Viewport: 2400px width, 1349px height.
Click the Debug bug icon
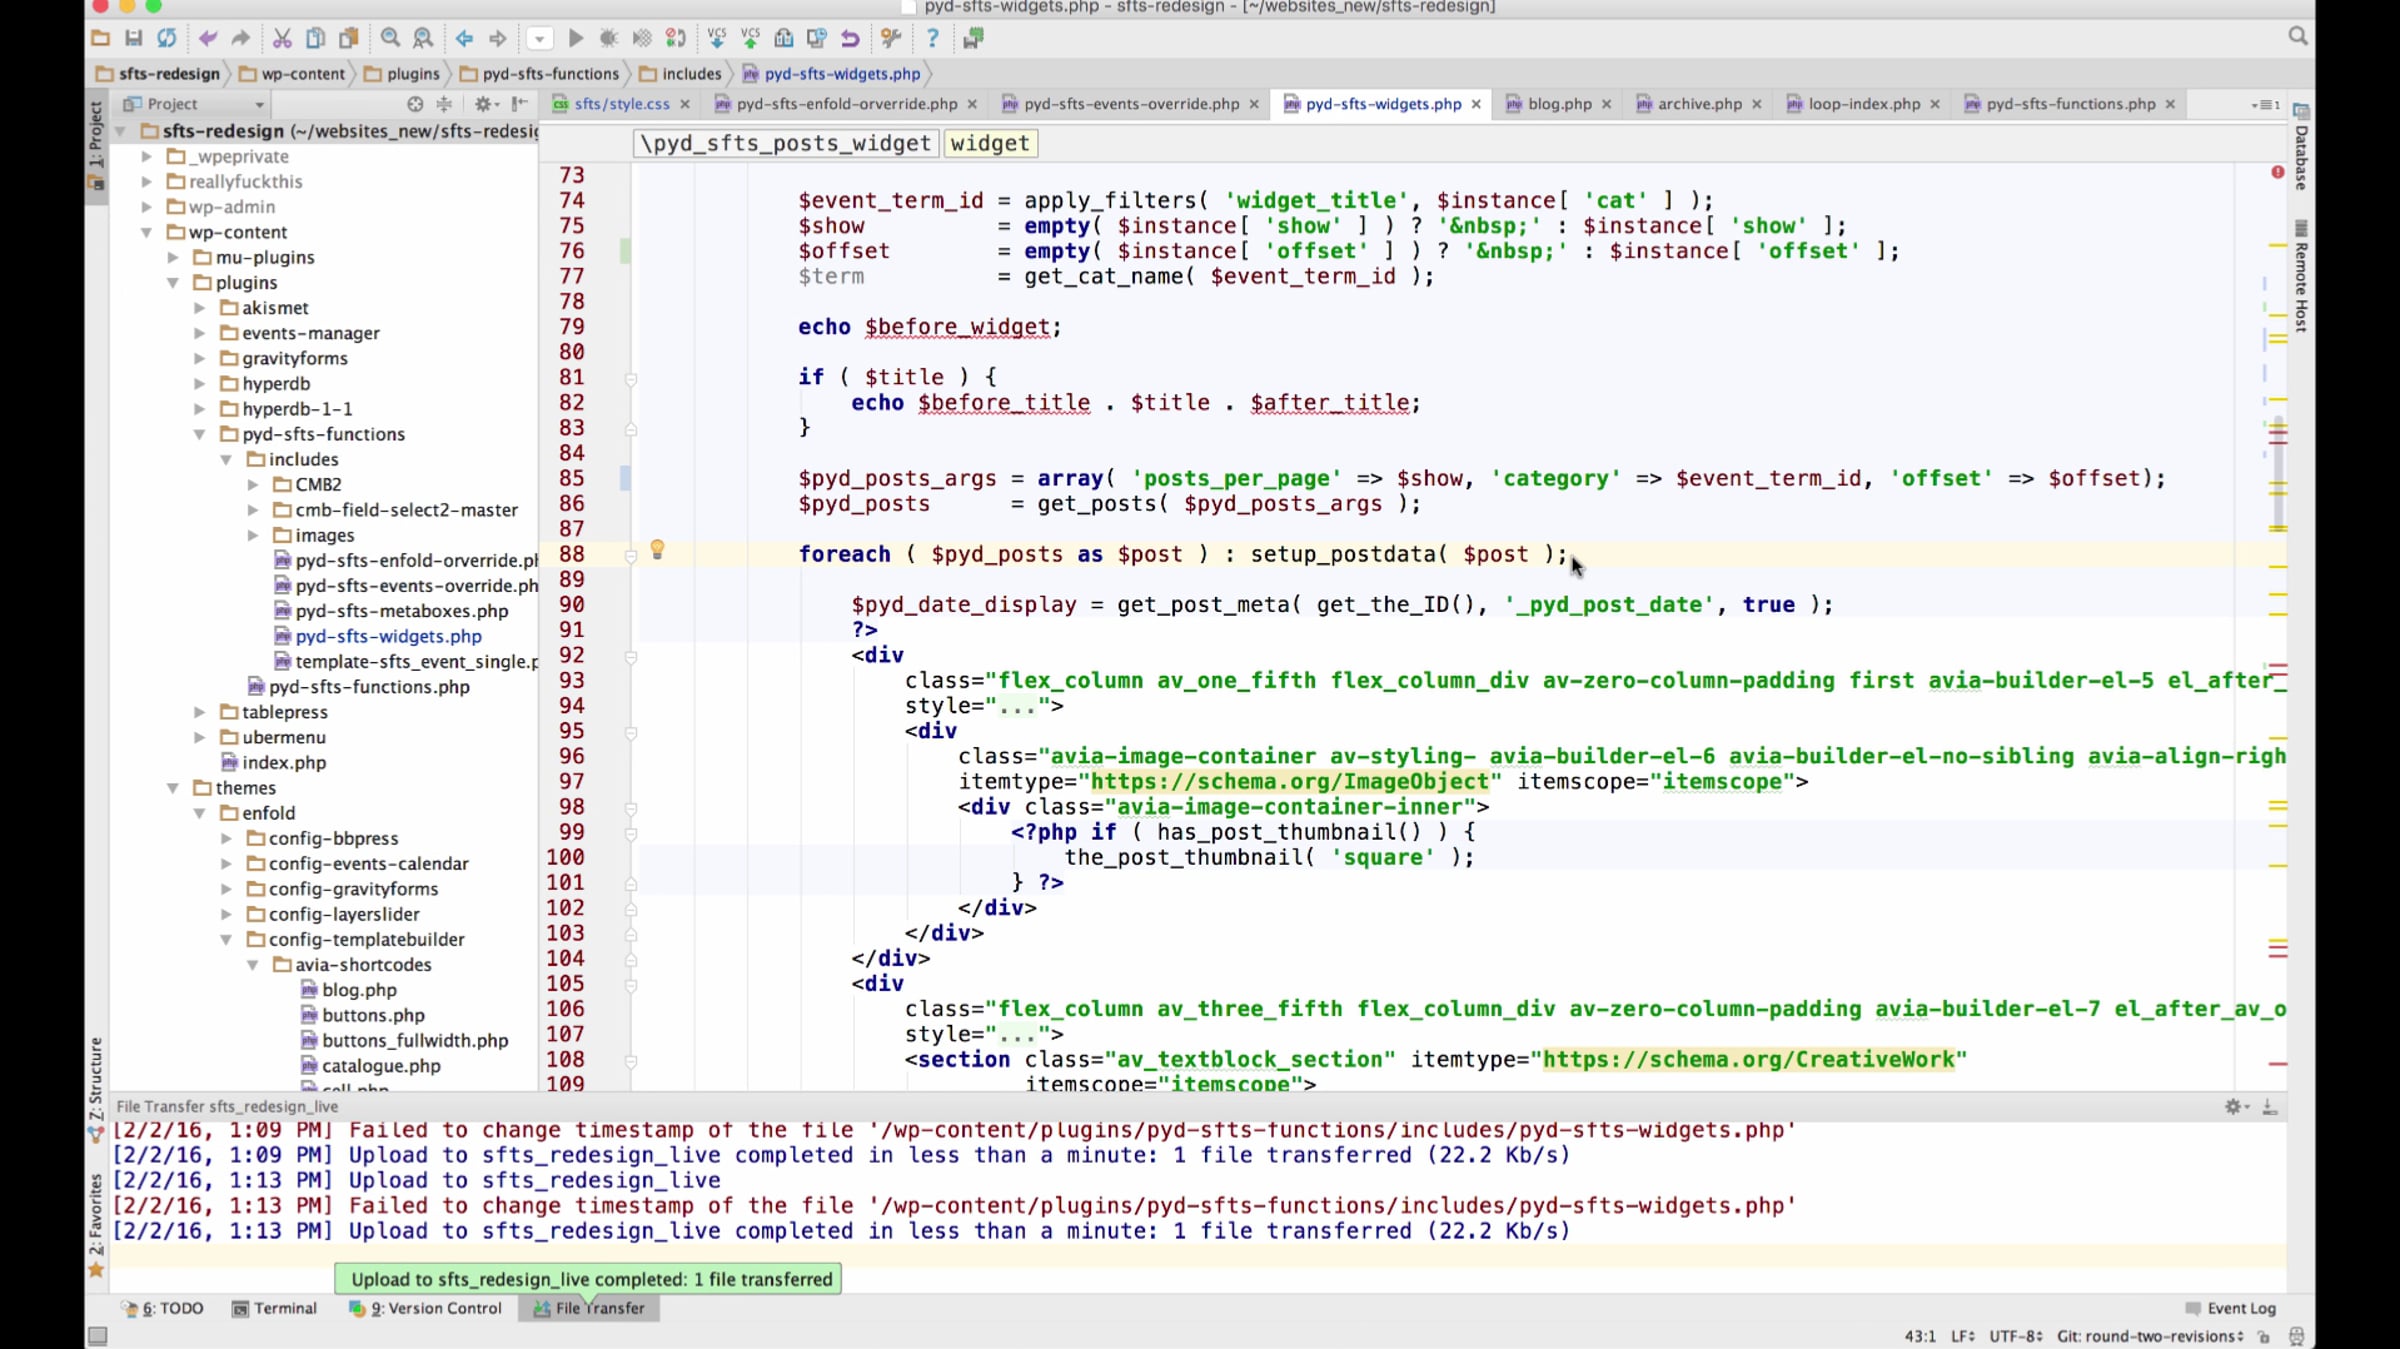[x=608, y=38]
